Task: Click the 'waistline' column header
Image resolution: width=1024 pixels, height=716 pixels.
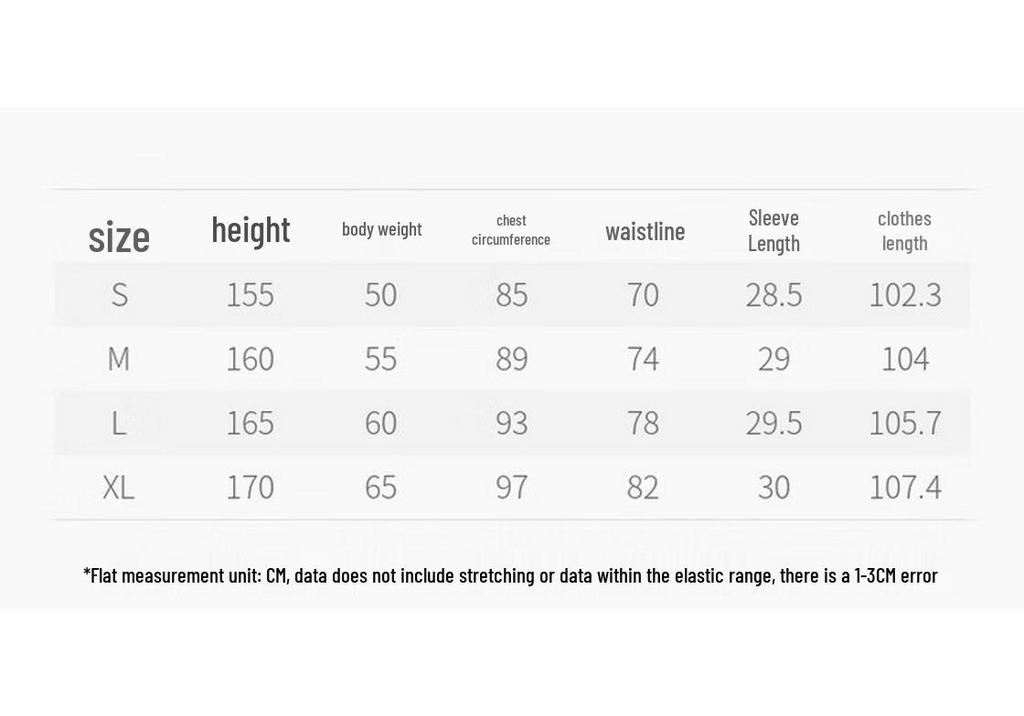Action: [x=645, y=231]
